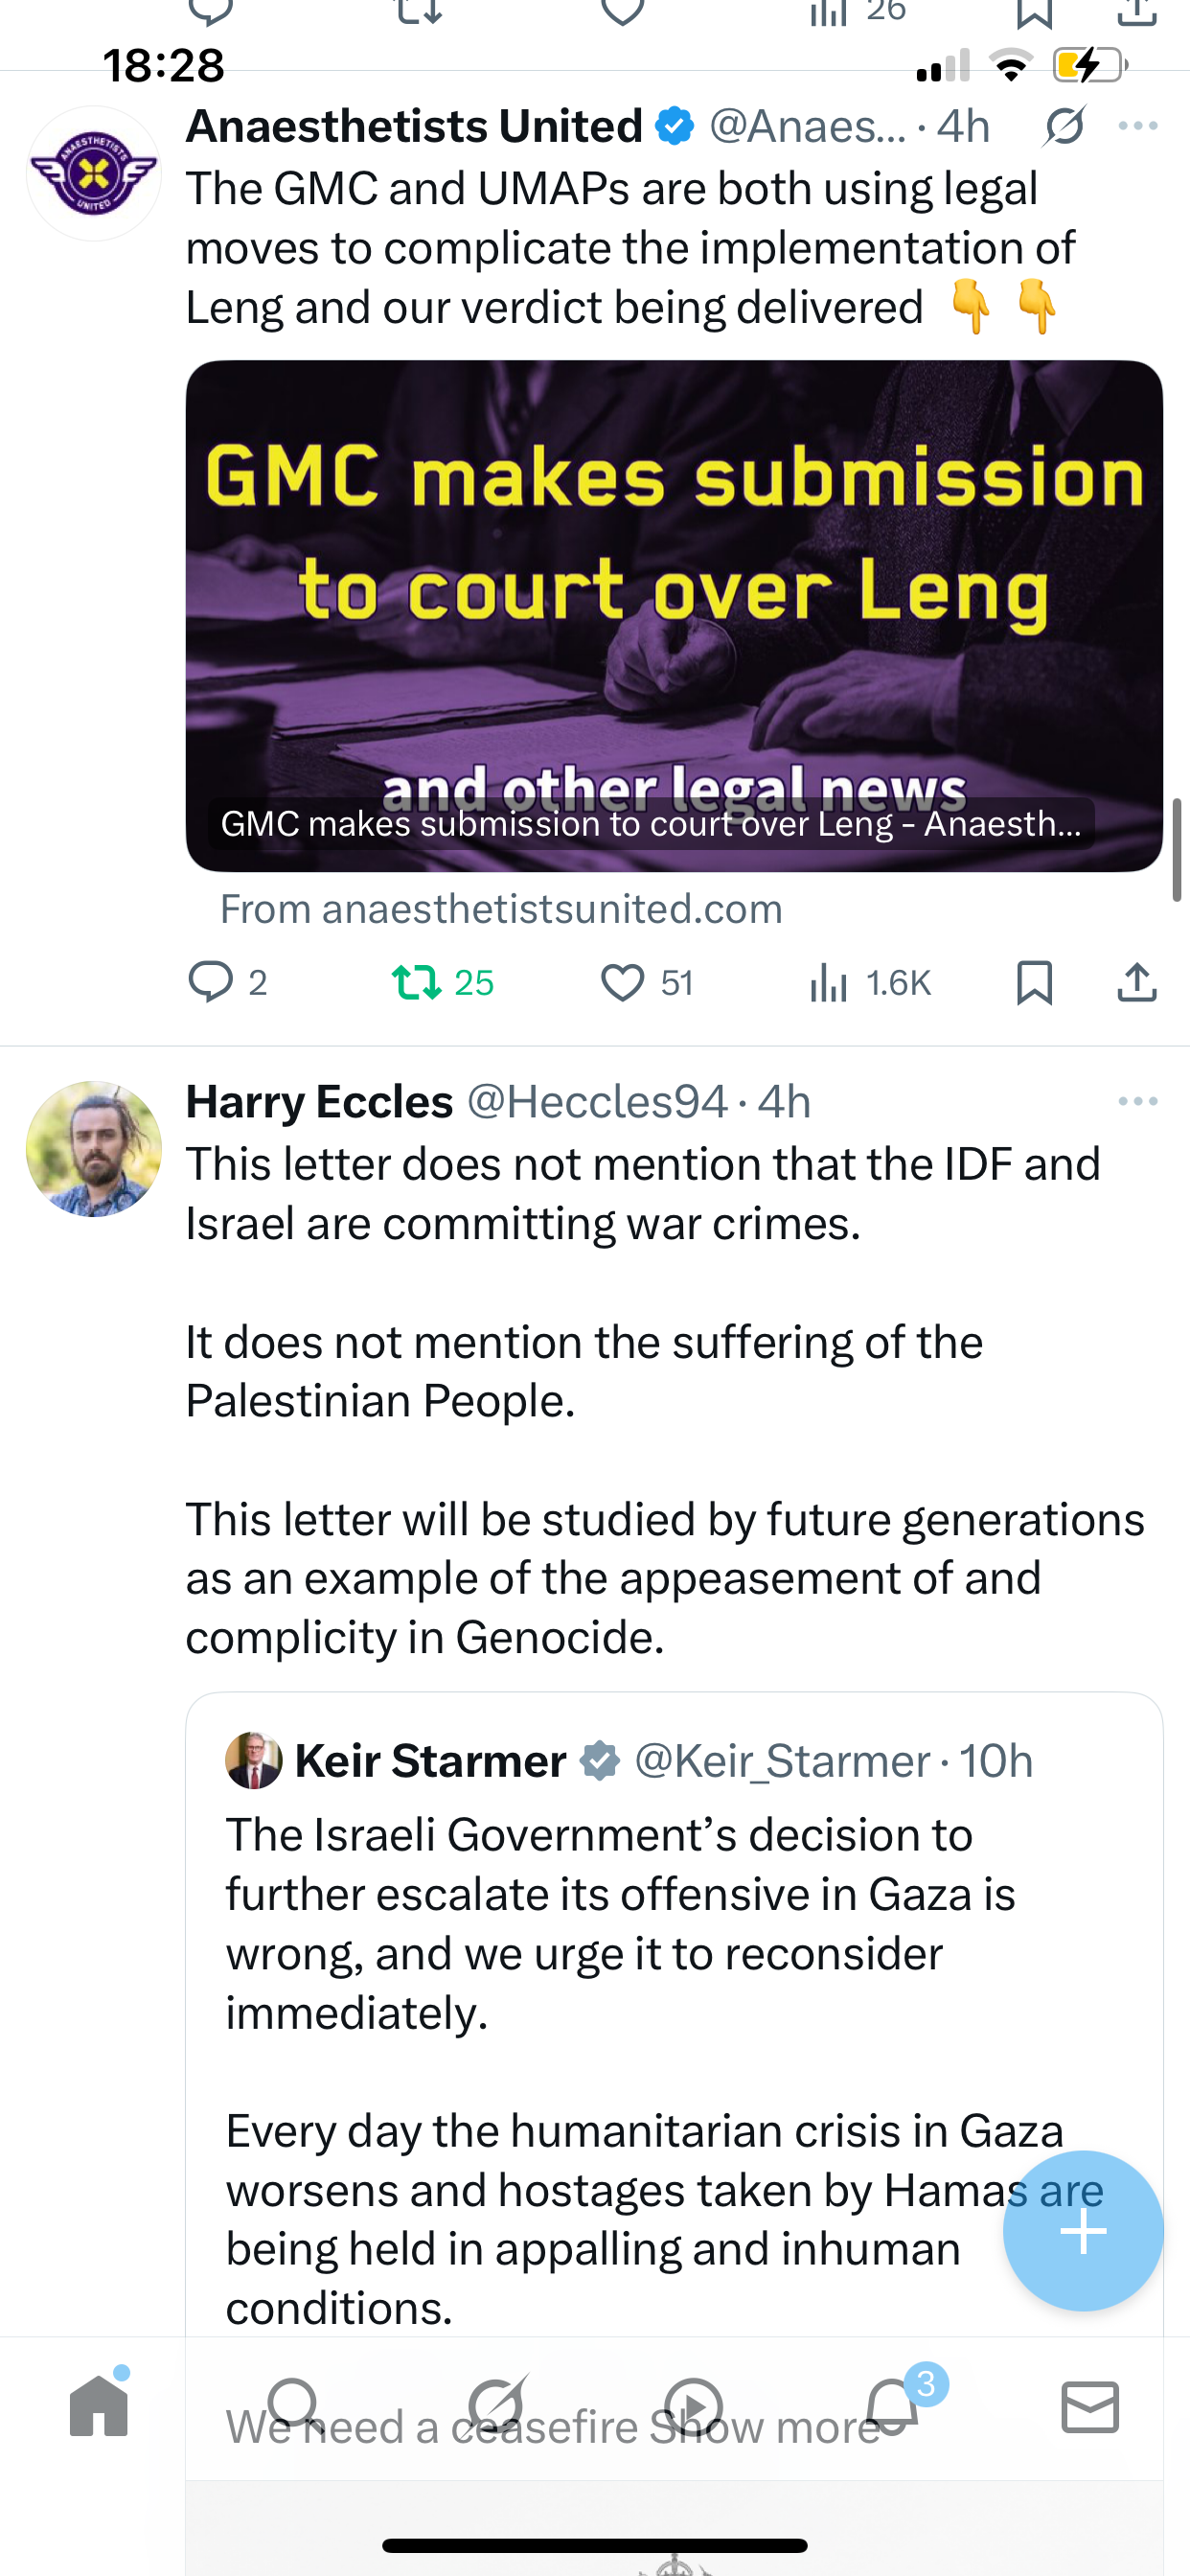Tap the compose new post button

tap(1083, 2230)
